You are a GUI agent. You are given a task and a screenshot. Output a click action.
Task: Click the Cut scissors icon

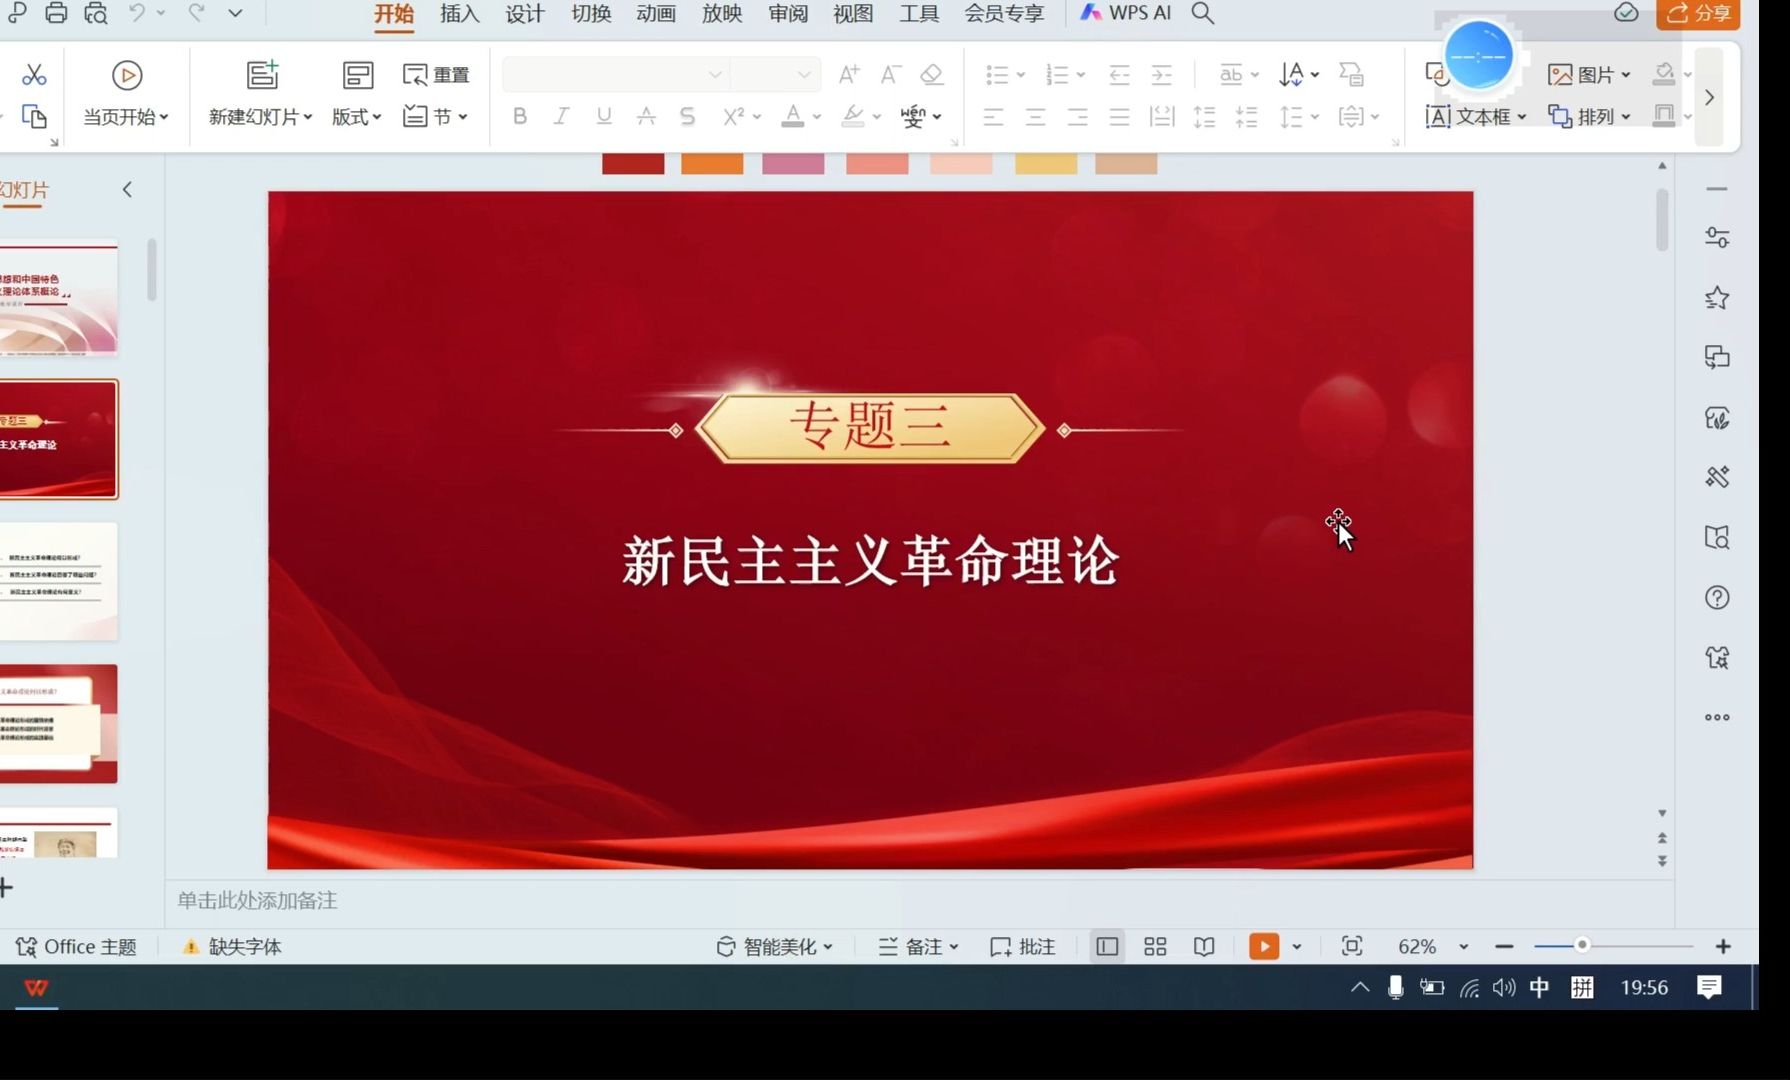(x=34, y=75)
